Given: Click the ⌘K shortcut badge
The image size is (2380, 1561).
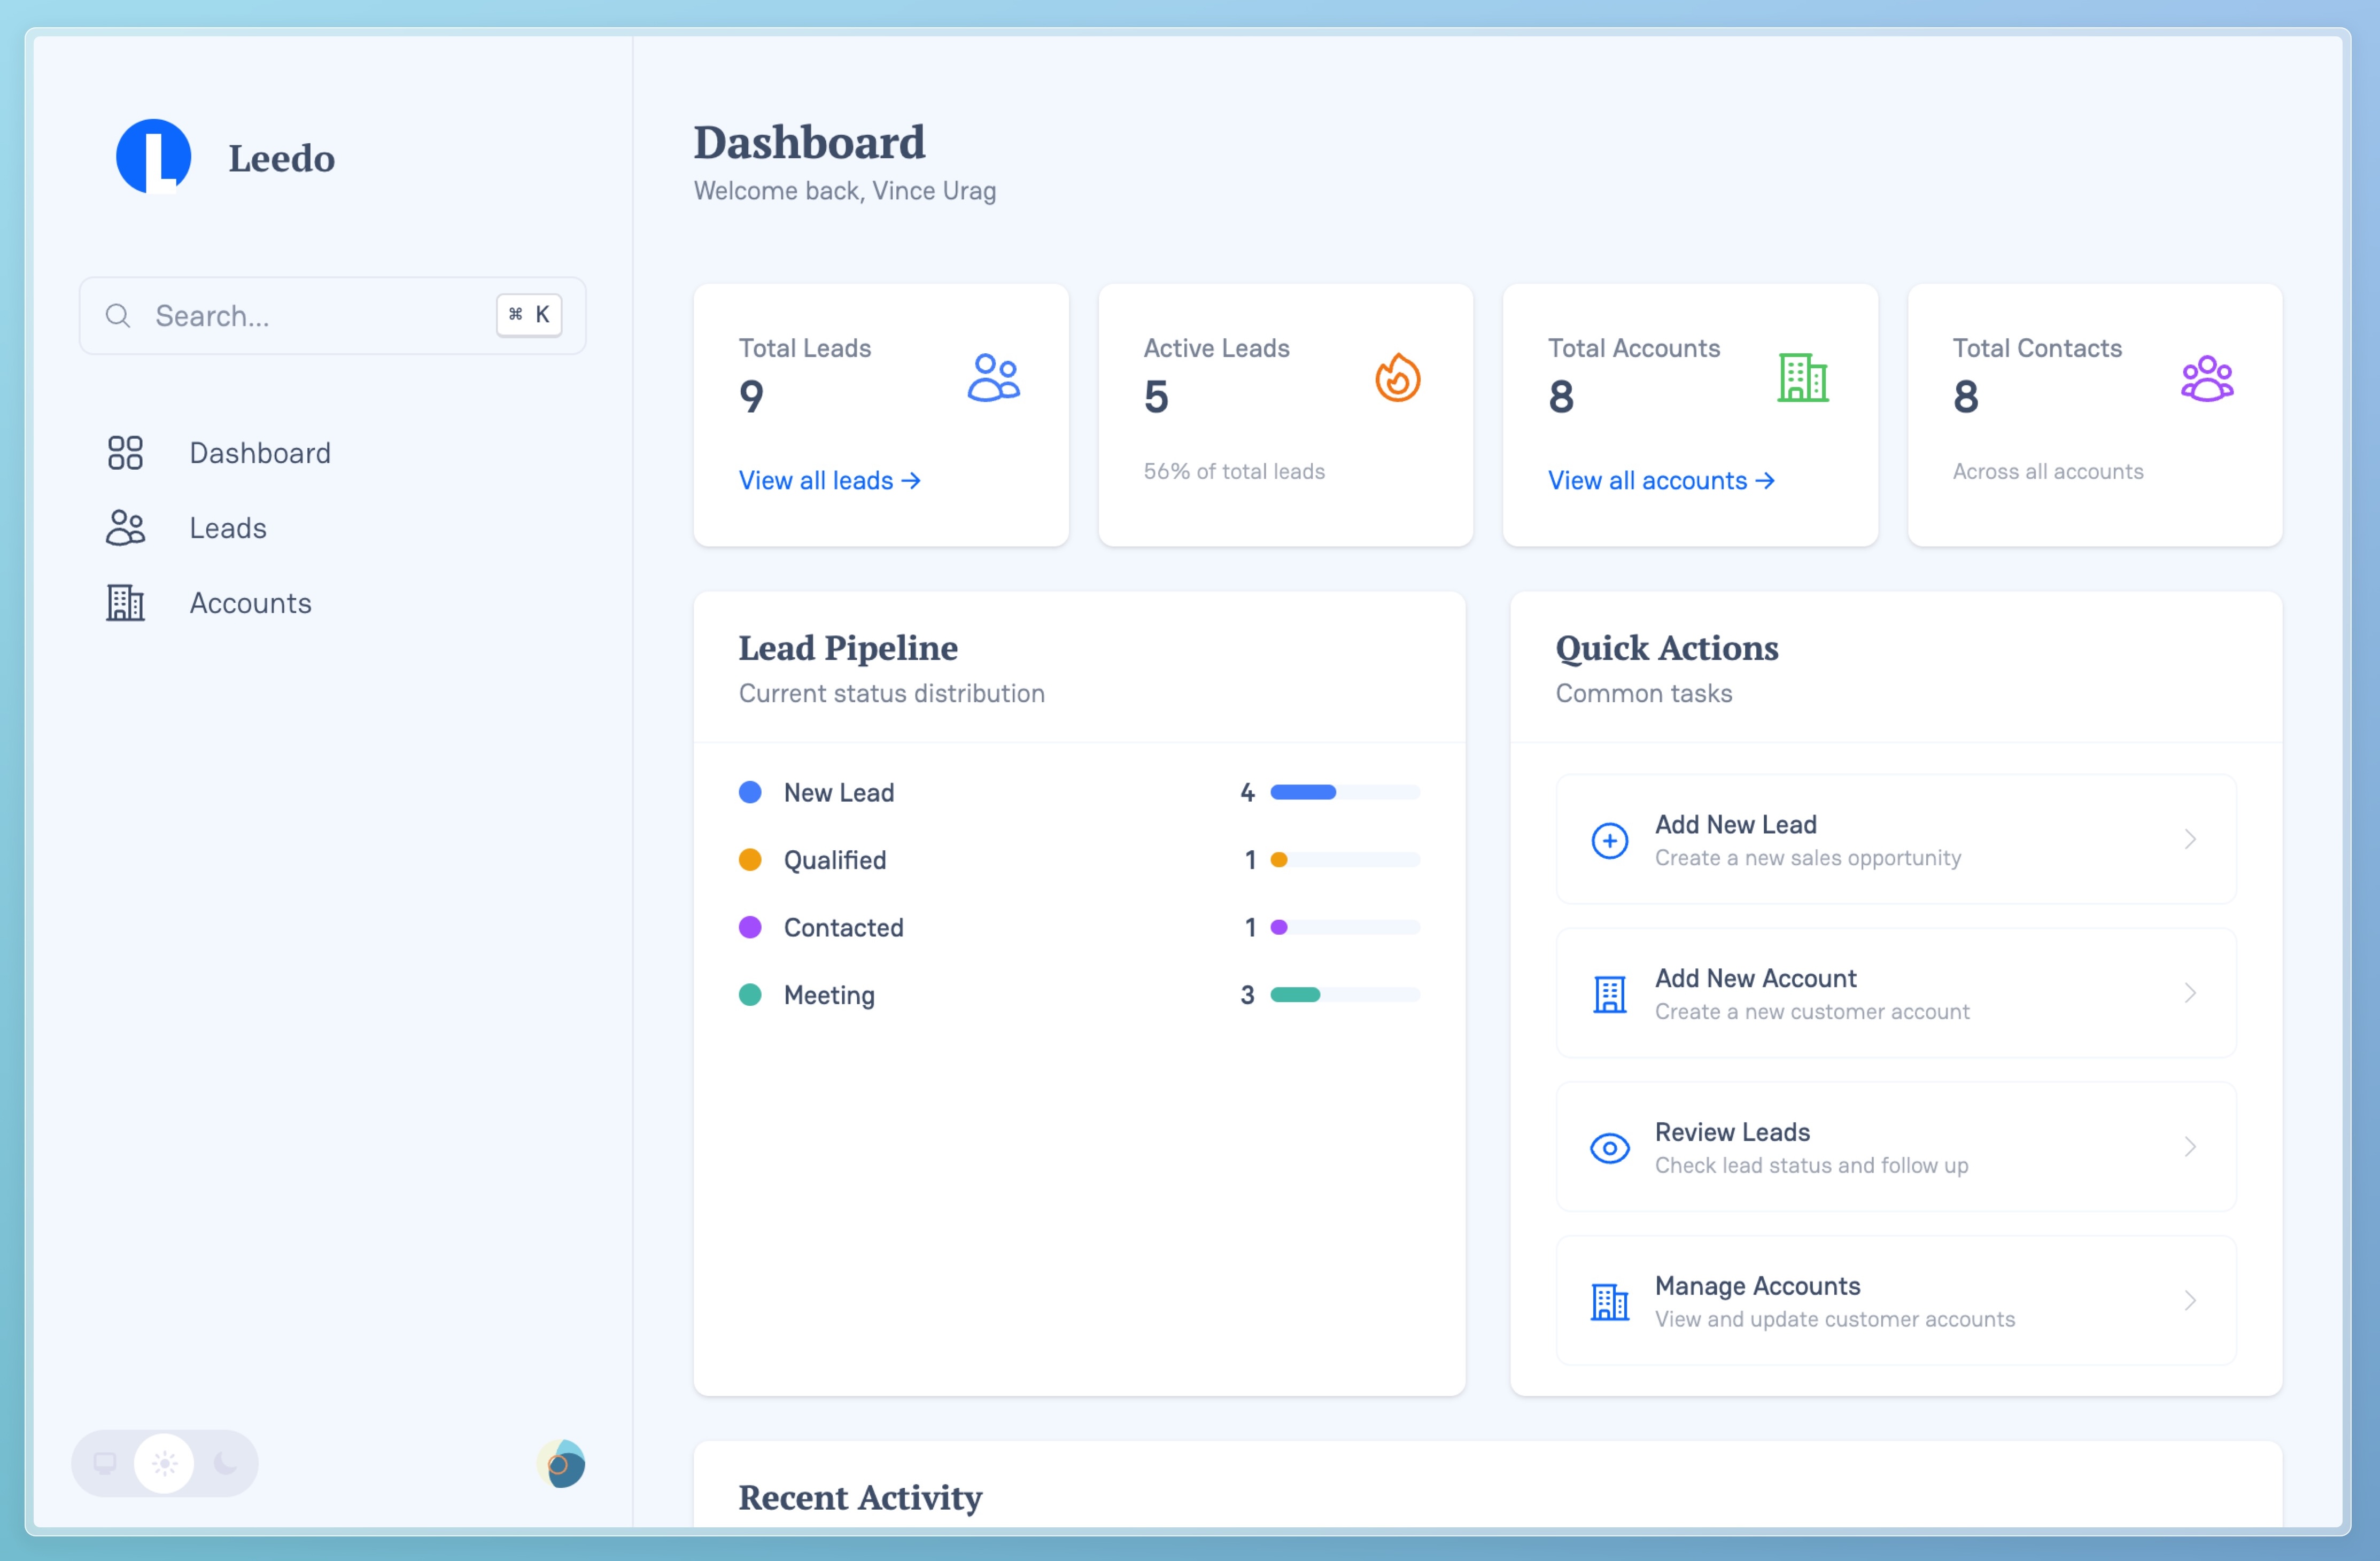Looking at the screenshot, I should (529, 315).
